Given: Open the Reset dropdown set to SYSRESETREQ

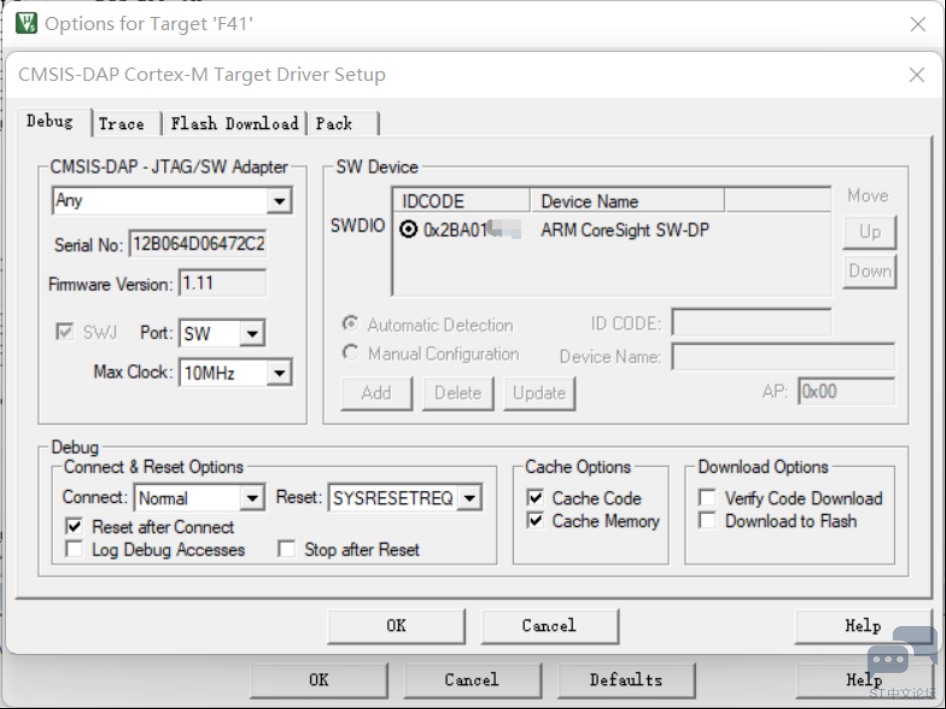Looking at the screenshot, I should [469, 498].
